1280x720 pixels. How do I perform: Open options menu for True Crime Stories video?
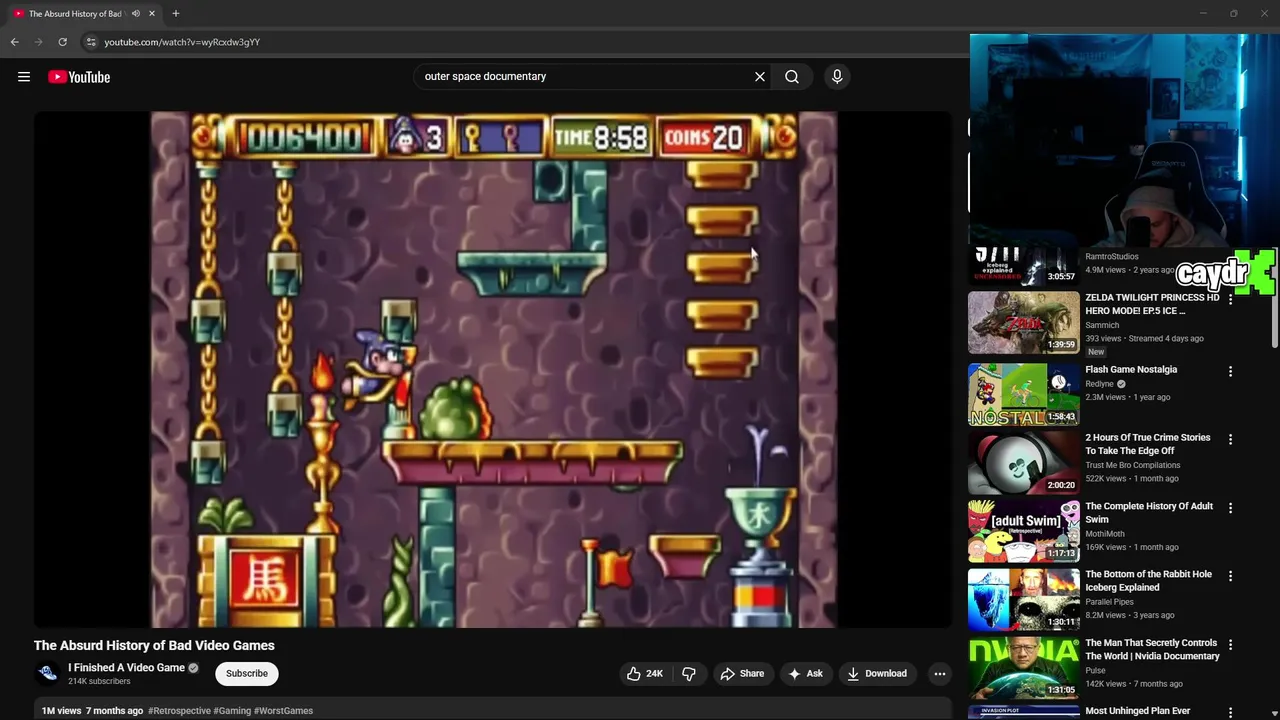pos(1230,439)
